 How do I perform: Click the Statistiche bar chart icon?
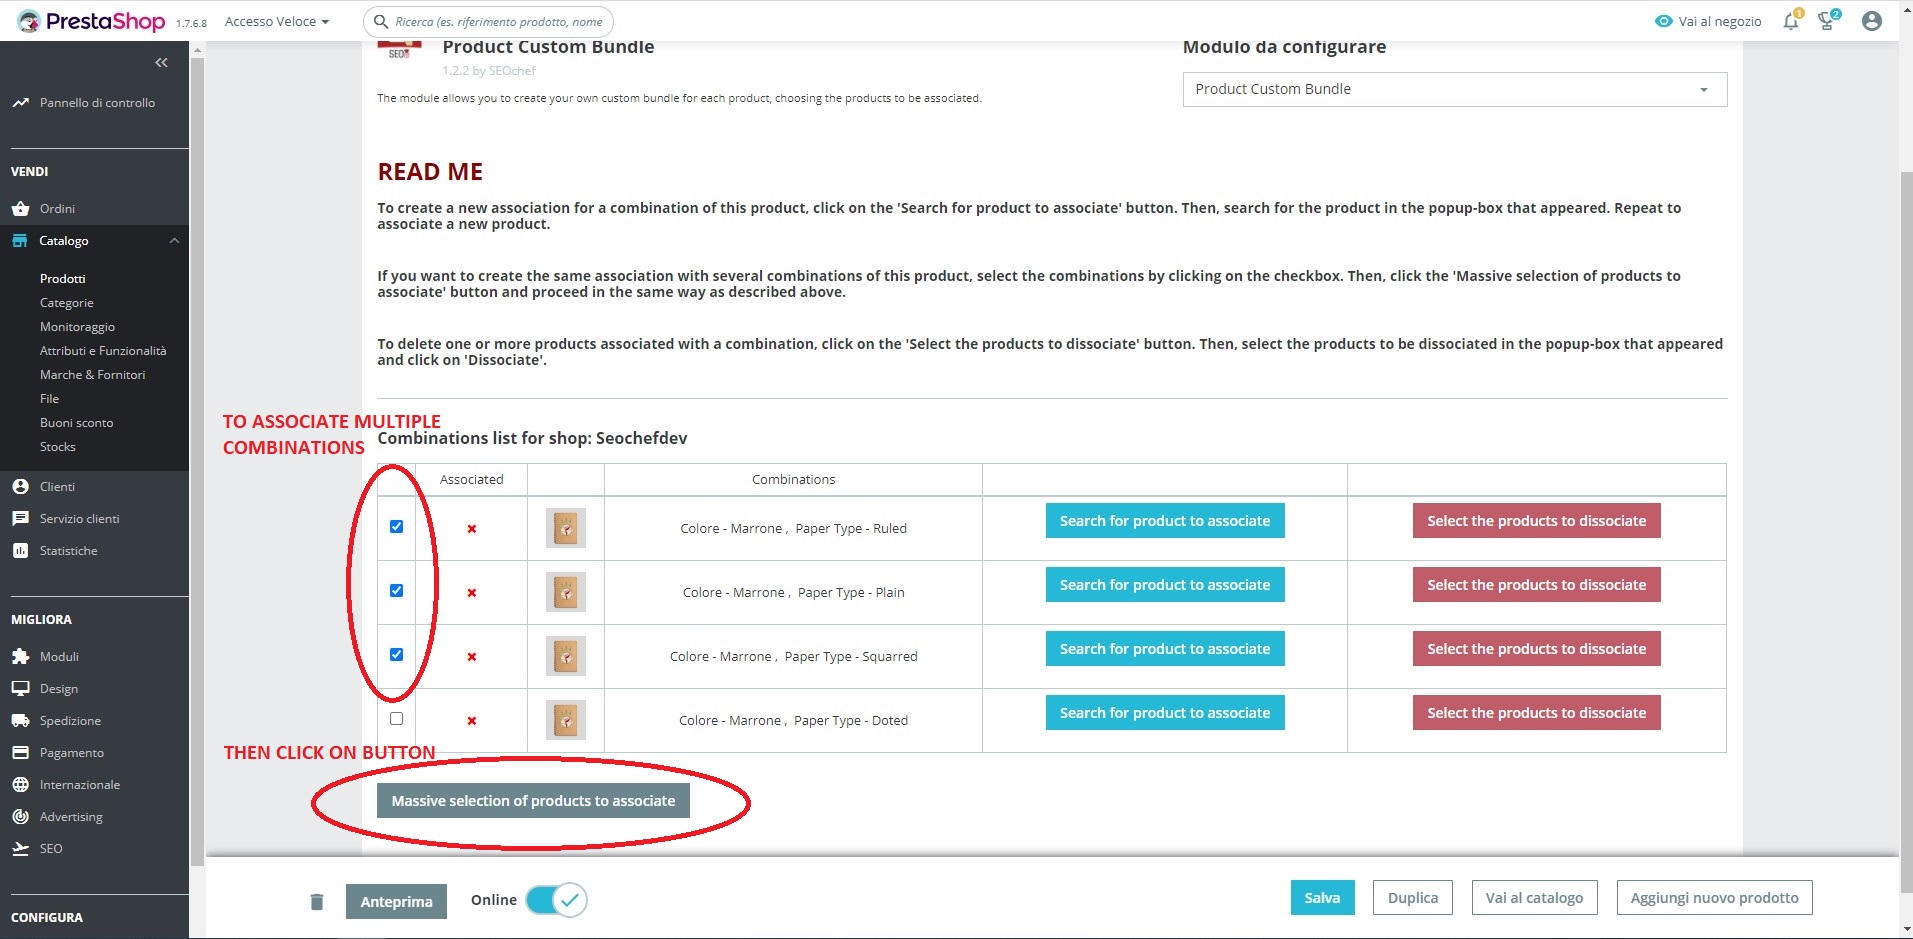20,551
